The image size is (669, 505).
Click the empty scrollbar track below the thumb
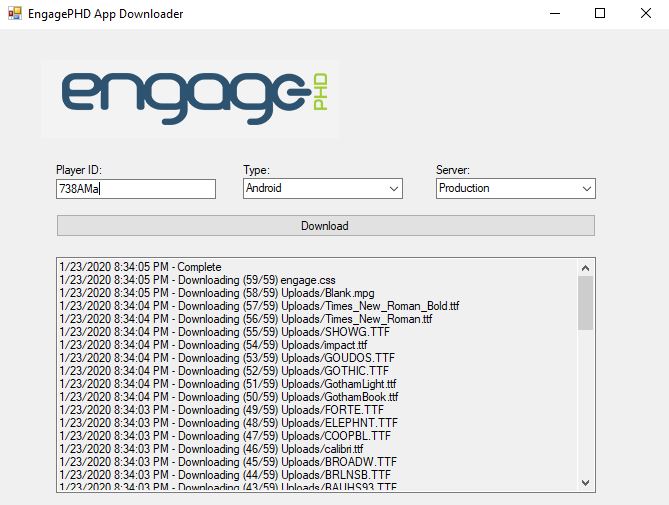click(586, 400)
